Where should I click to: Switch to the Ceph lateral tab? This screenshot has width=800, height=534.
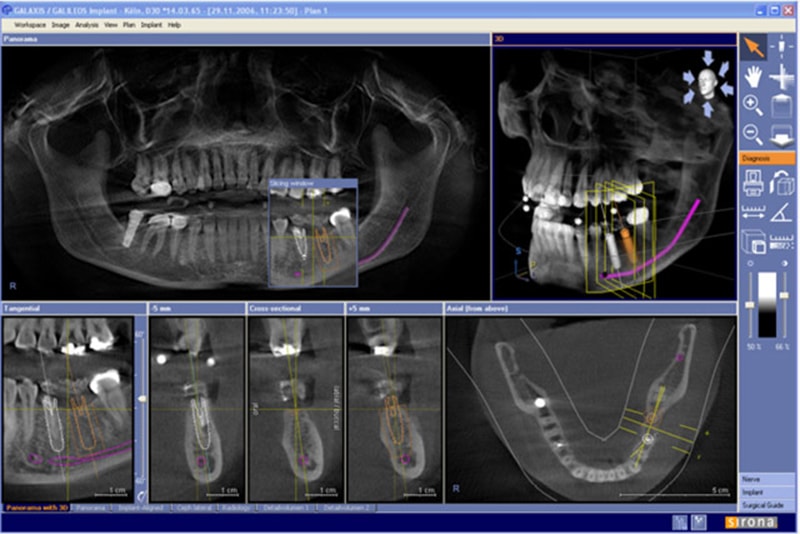click(x=189, y=508)
